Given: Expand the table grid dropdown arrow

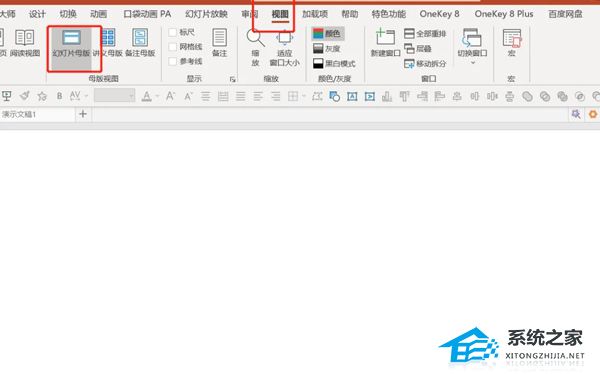Looking at the screenshot, I should tap(304, 96).
